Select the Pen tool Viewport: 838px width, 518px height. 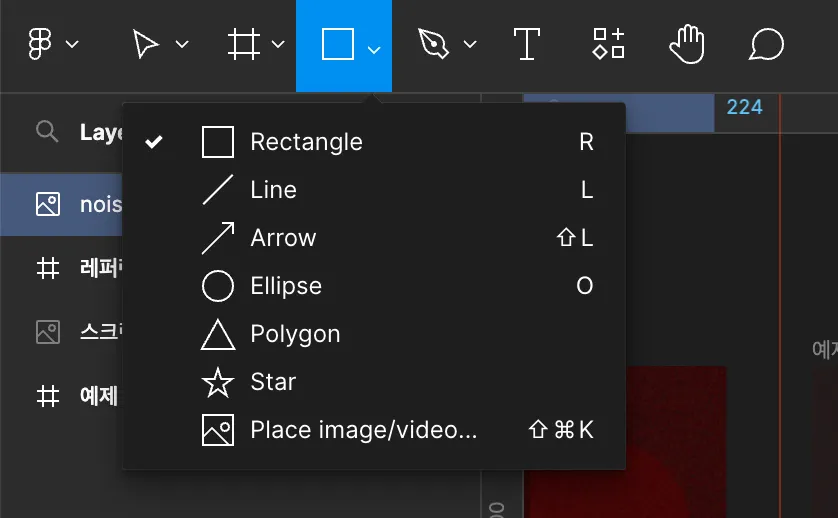[x=433, y=45]
